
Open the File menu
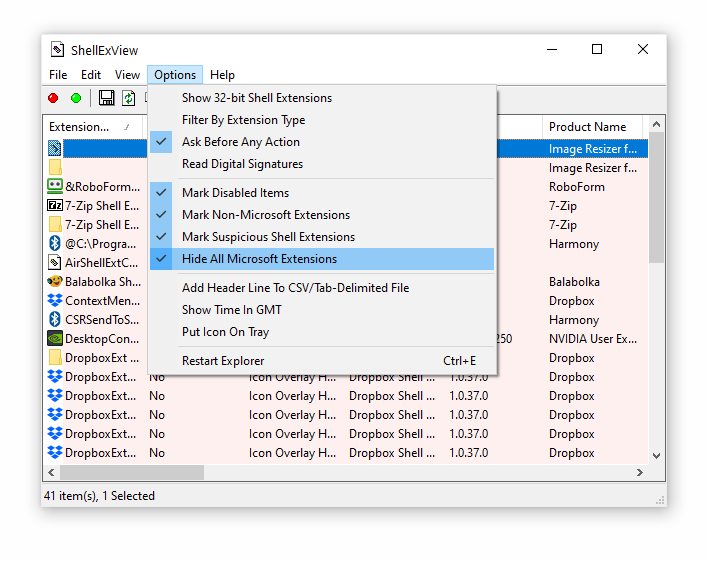pyautogui.click(x=58, y=75)
